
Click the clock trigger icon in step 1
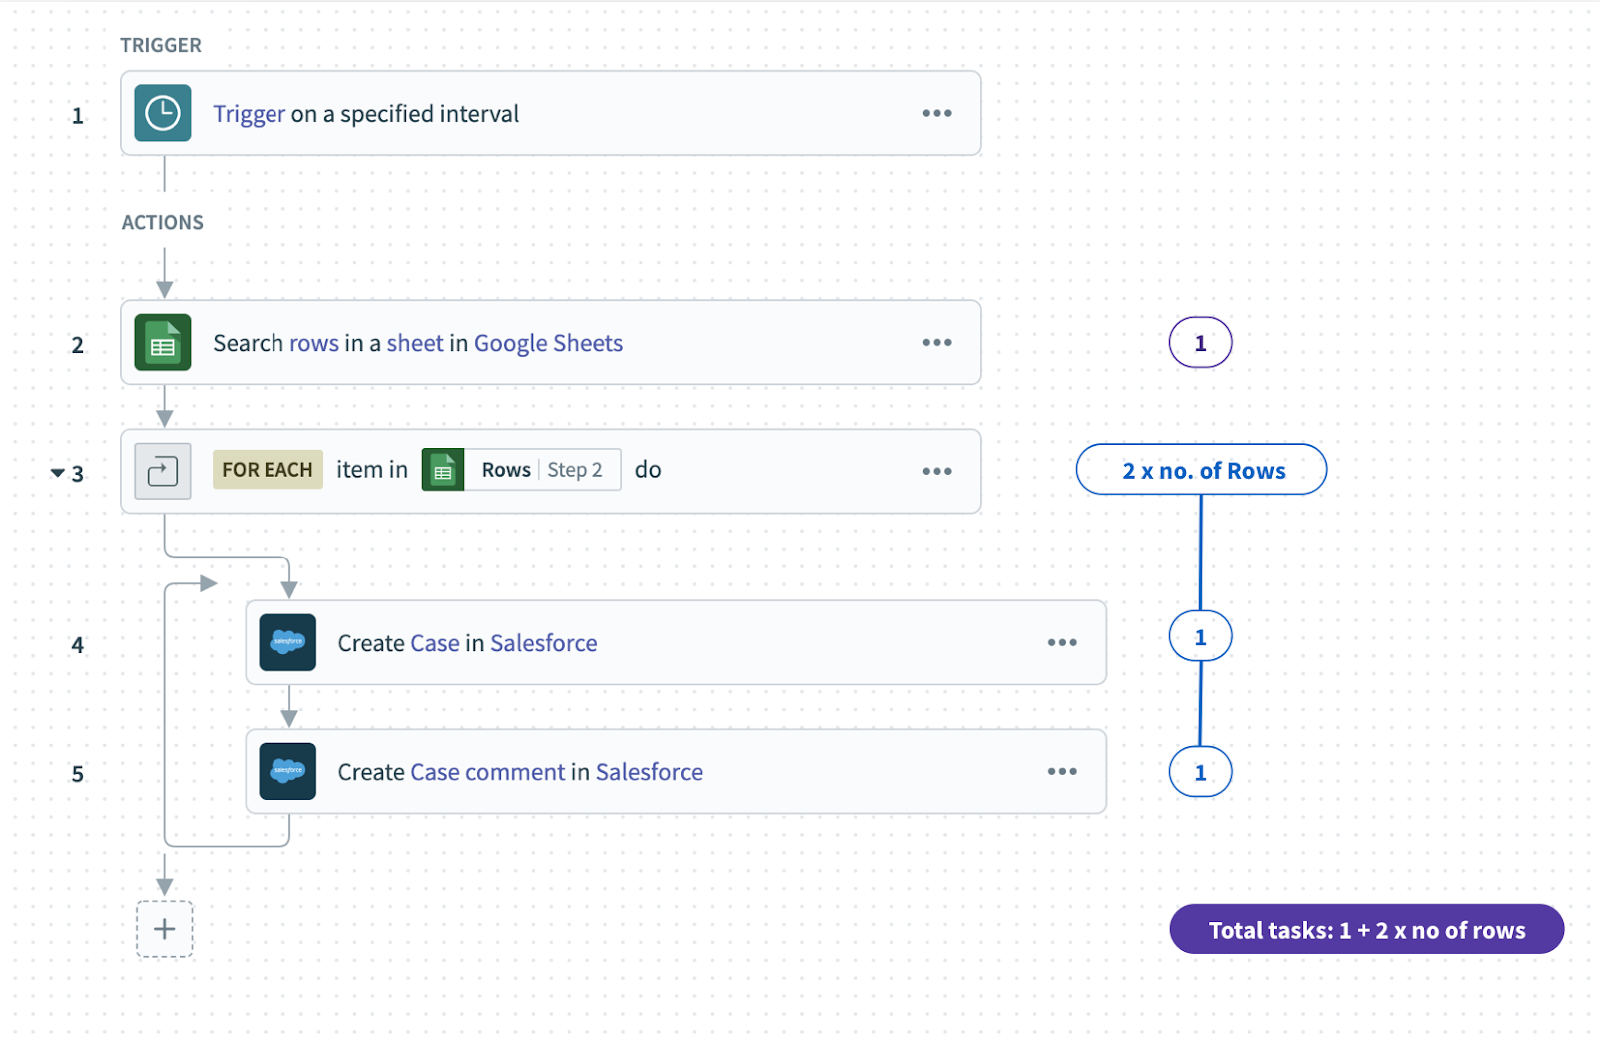(163, 114)
